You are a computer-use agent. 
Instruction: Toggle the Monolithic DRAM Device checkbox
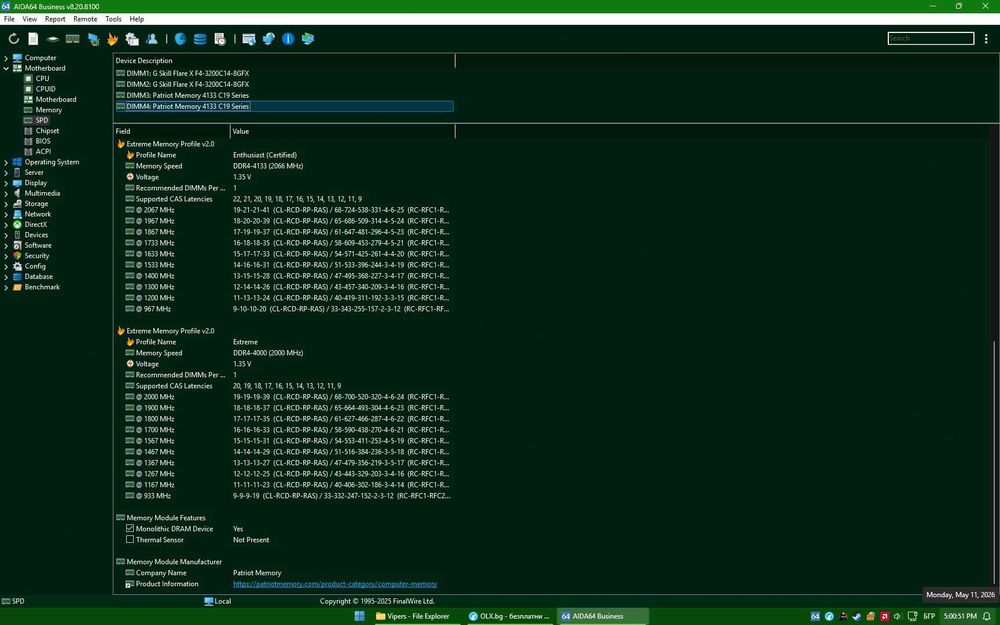click(x=130, y=528)
